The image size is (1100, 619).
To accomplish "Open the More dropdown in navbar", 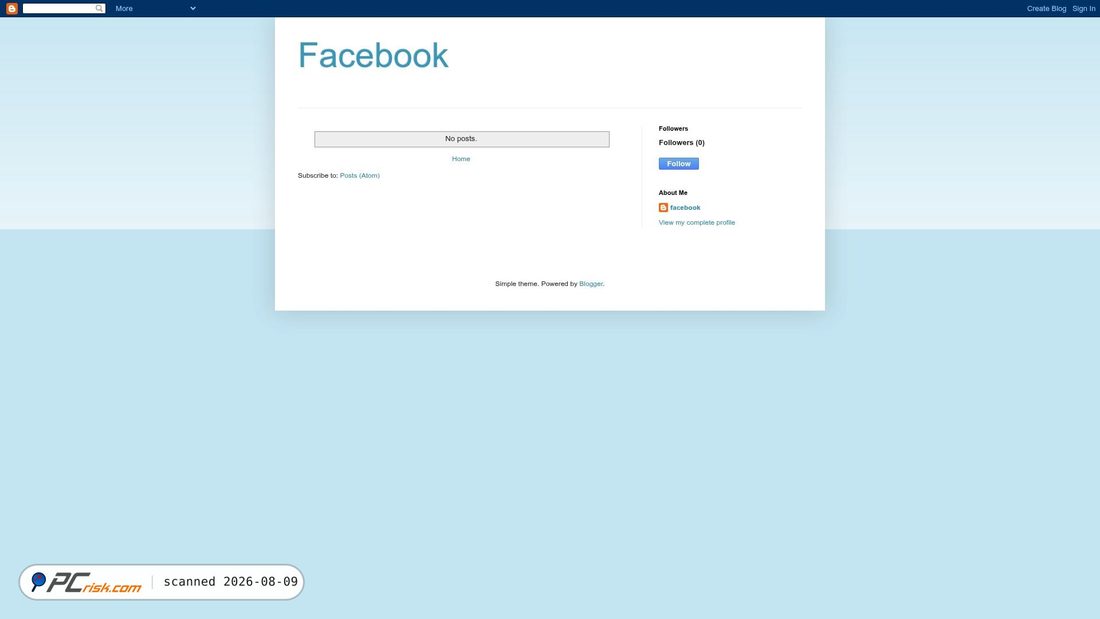I will 155,8.
